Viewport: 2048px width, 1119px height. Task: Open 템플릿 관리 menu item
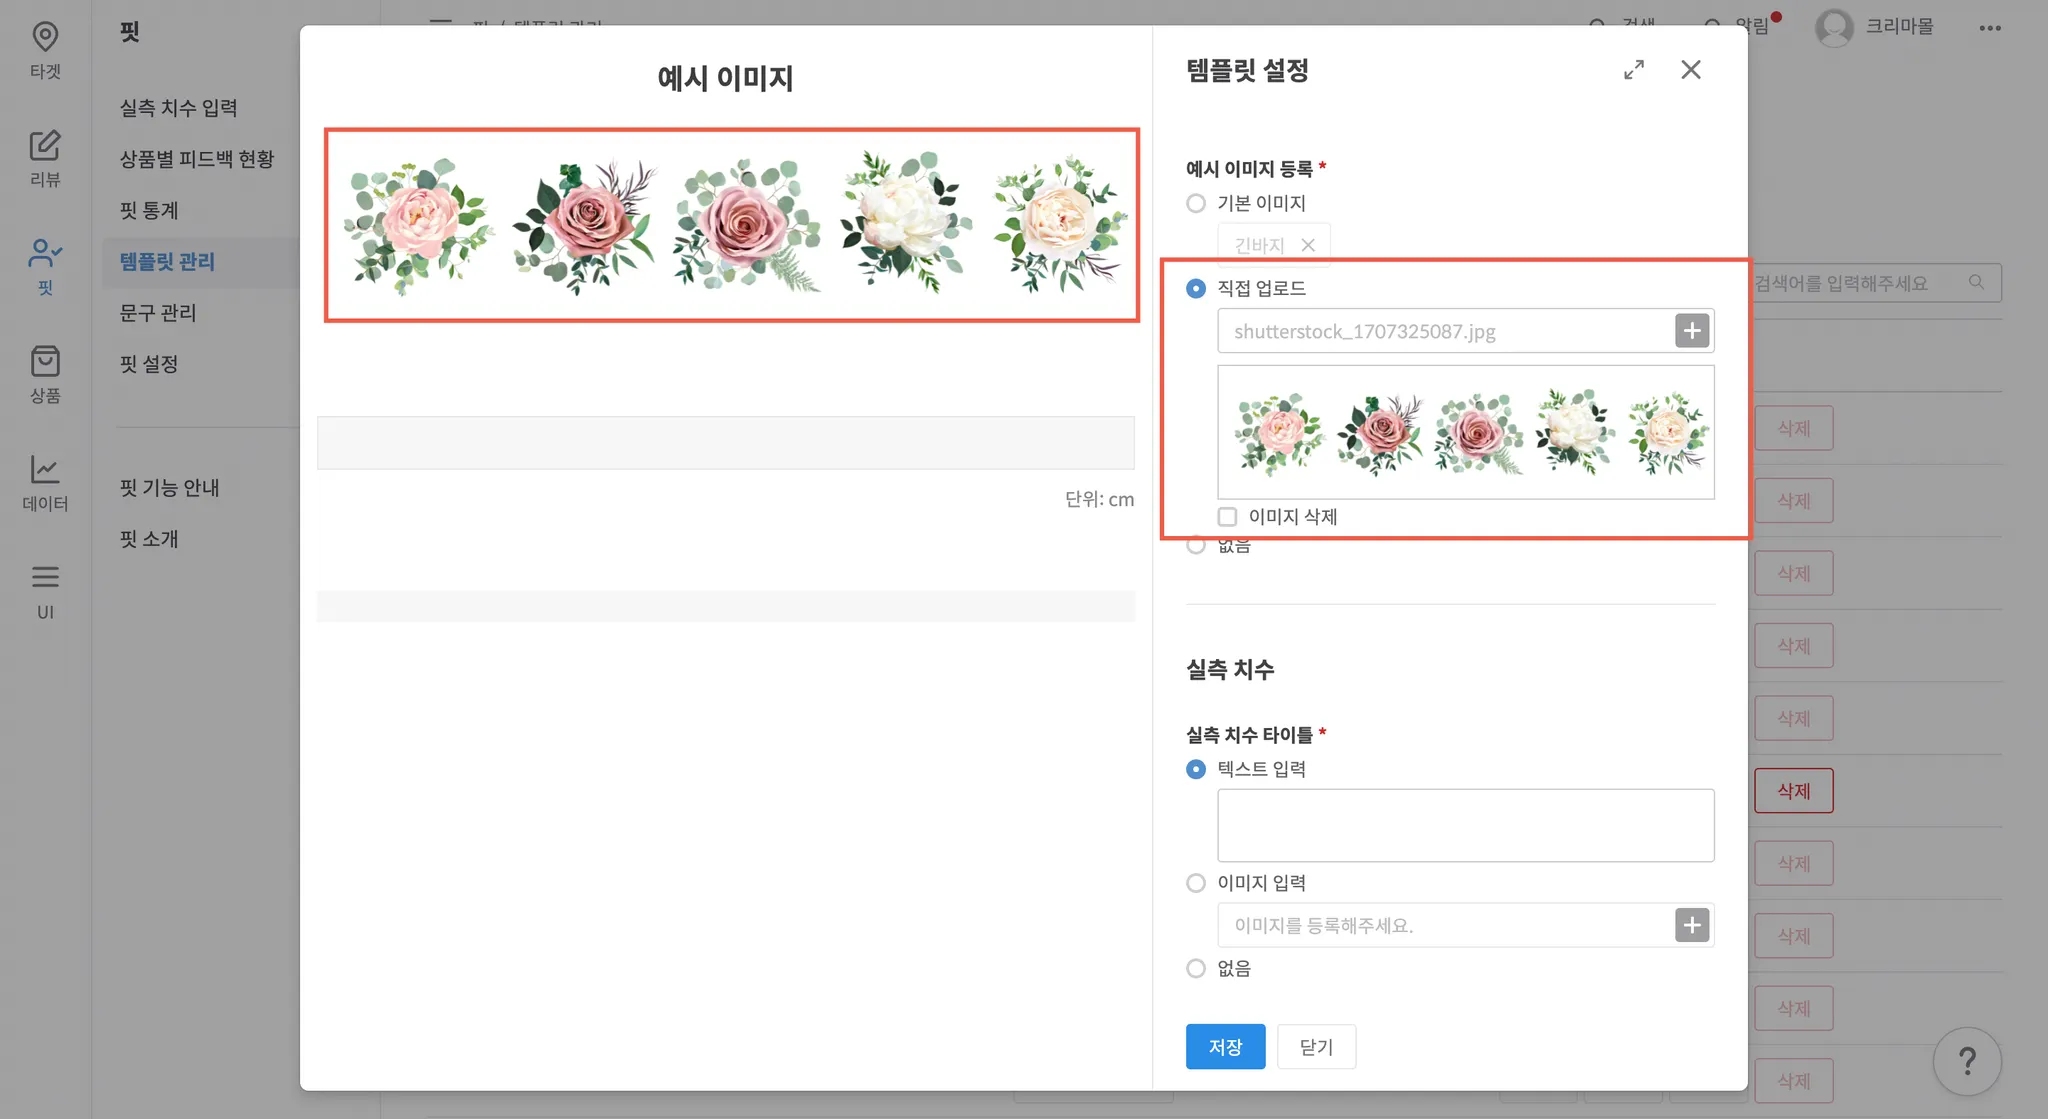167,262
